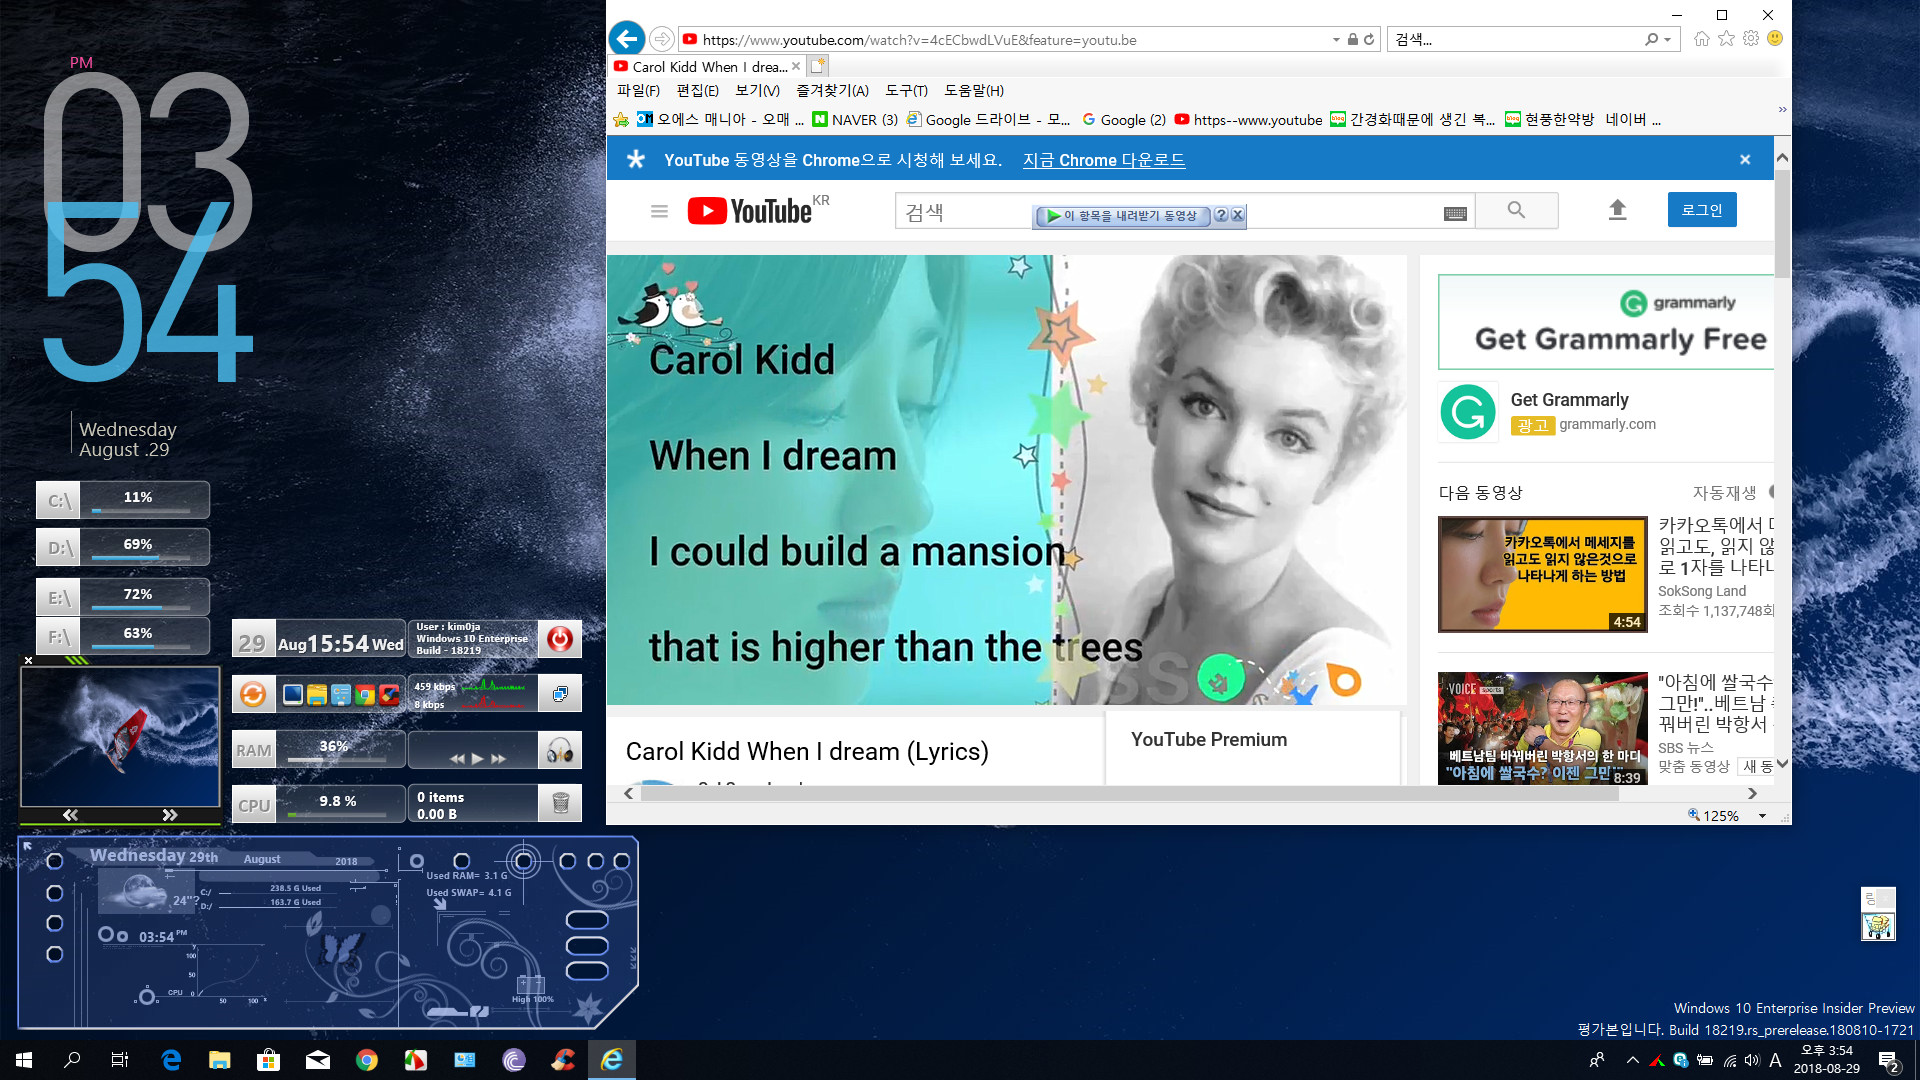Open the zoom level dropdown next to 125%

[x=1762, y=816]
